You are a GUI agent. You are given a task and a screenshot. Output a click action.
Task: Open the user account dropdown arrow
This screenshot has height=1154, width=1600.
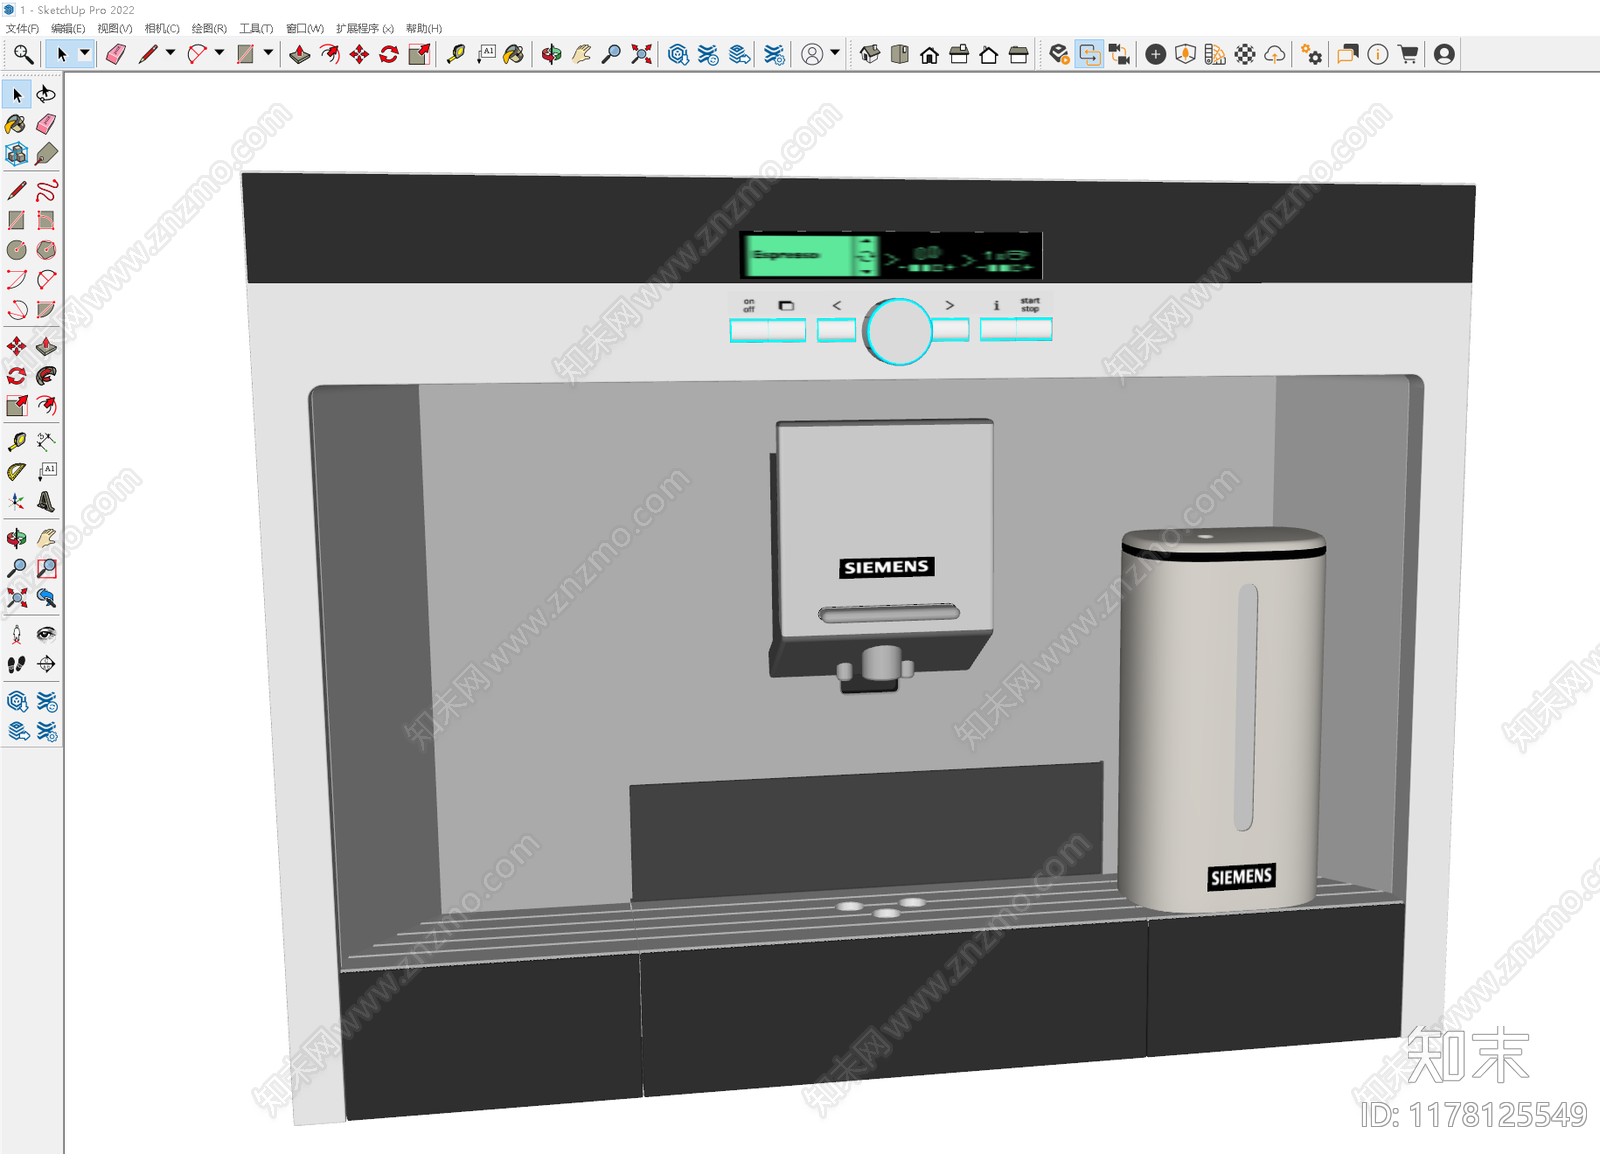pyautogui.click(x=835, y=54)
